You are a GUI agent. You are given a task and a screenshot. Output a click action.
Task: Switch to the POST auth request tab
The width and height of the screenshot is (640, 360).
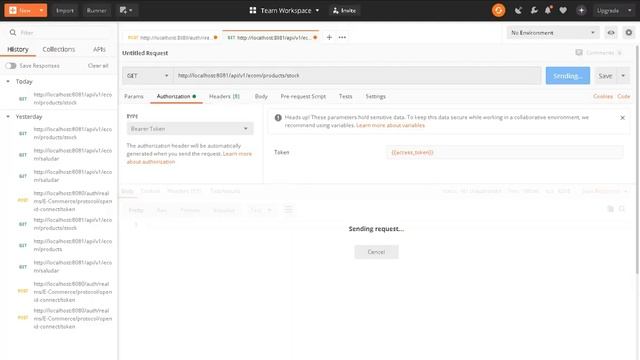[x=172, y=38]
